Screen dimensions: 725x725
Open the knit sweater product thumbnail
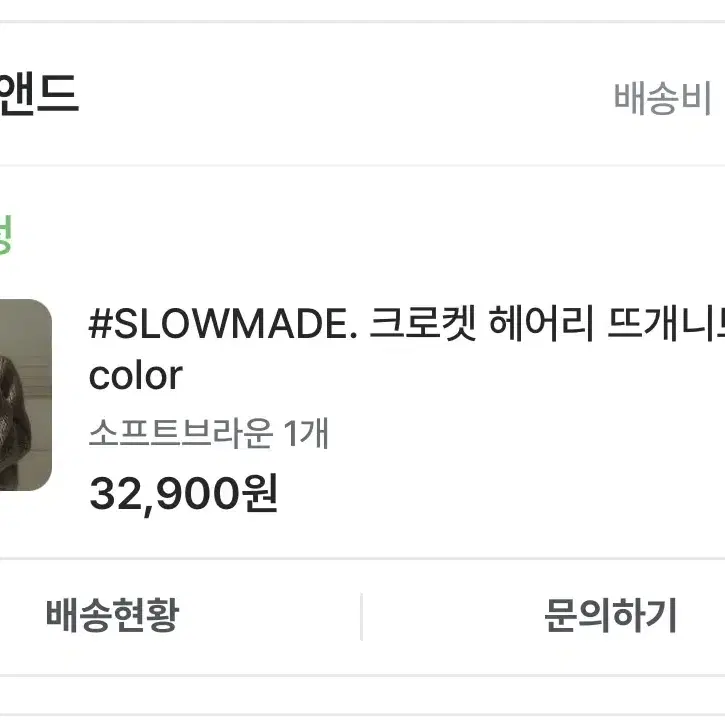point(25,395)
